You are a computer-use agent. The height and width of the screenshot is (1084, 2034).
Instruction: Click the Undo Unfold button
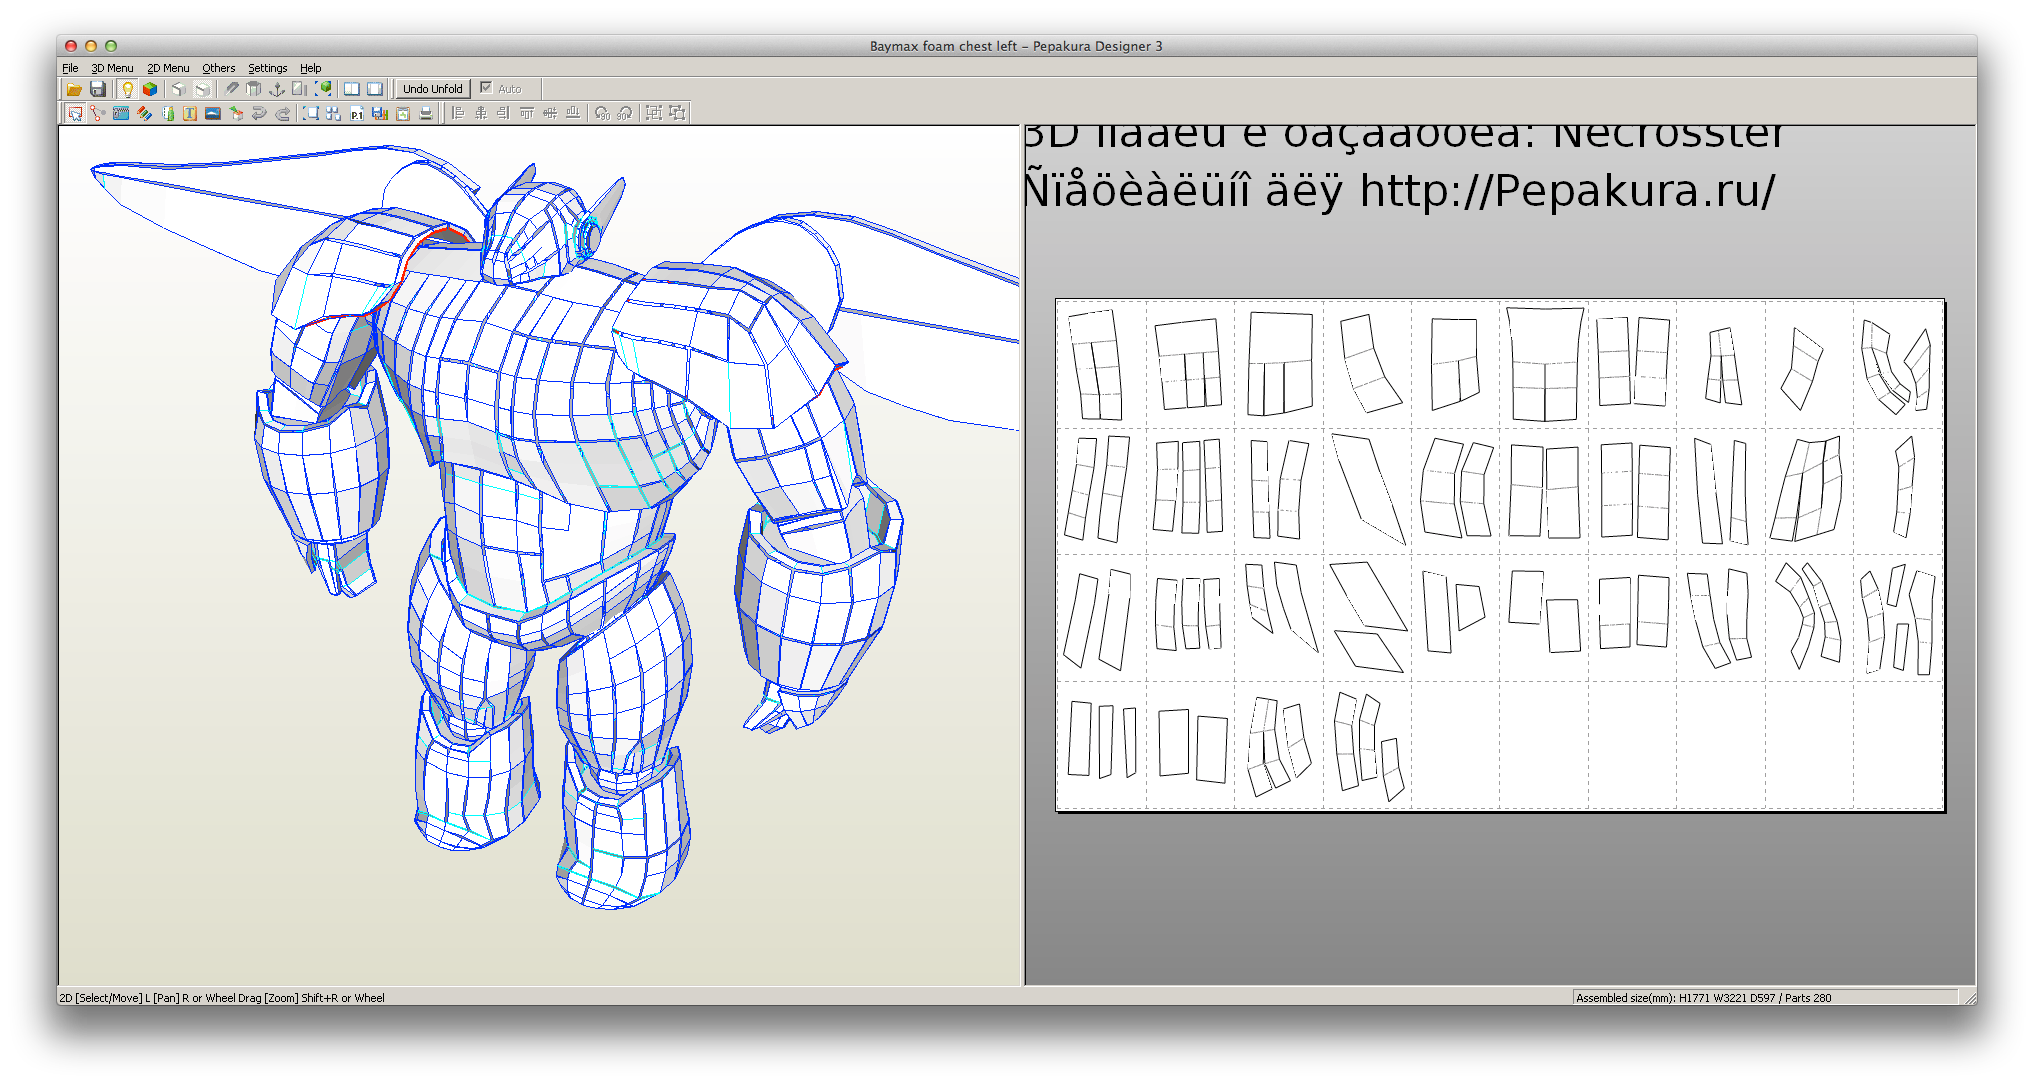(x=432, y=89)
